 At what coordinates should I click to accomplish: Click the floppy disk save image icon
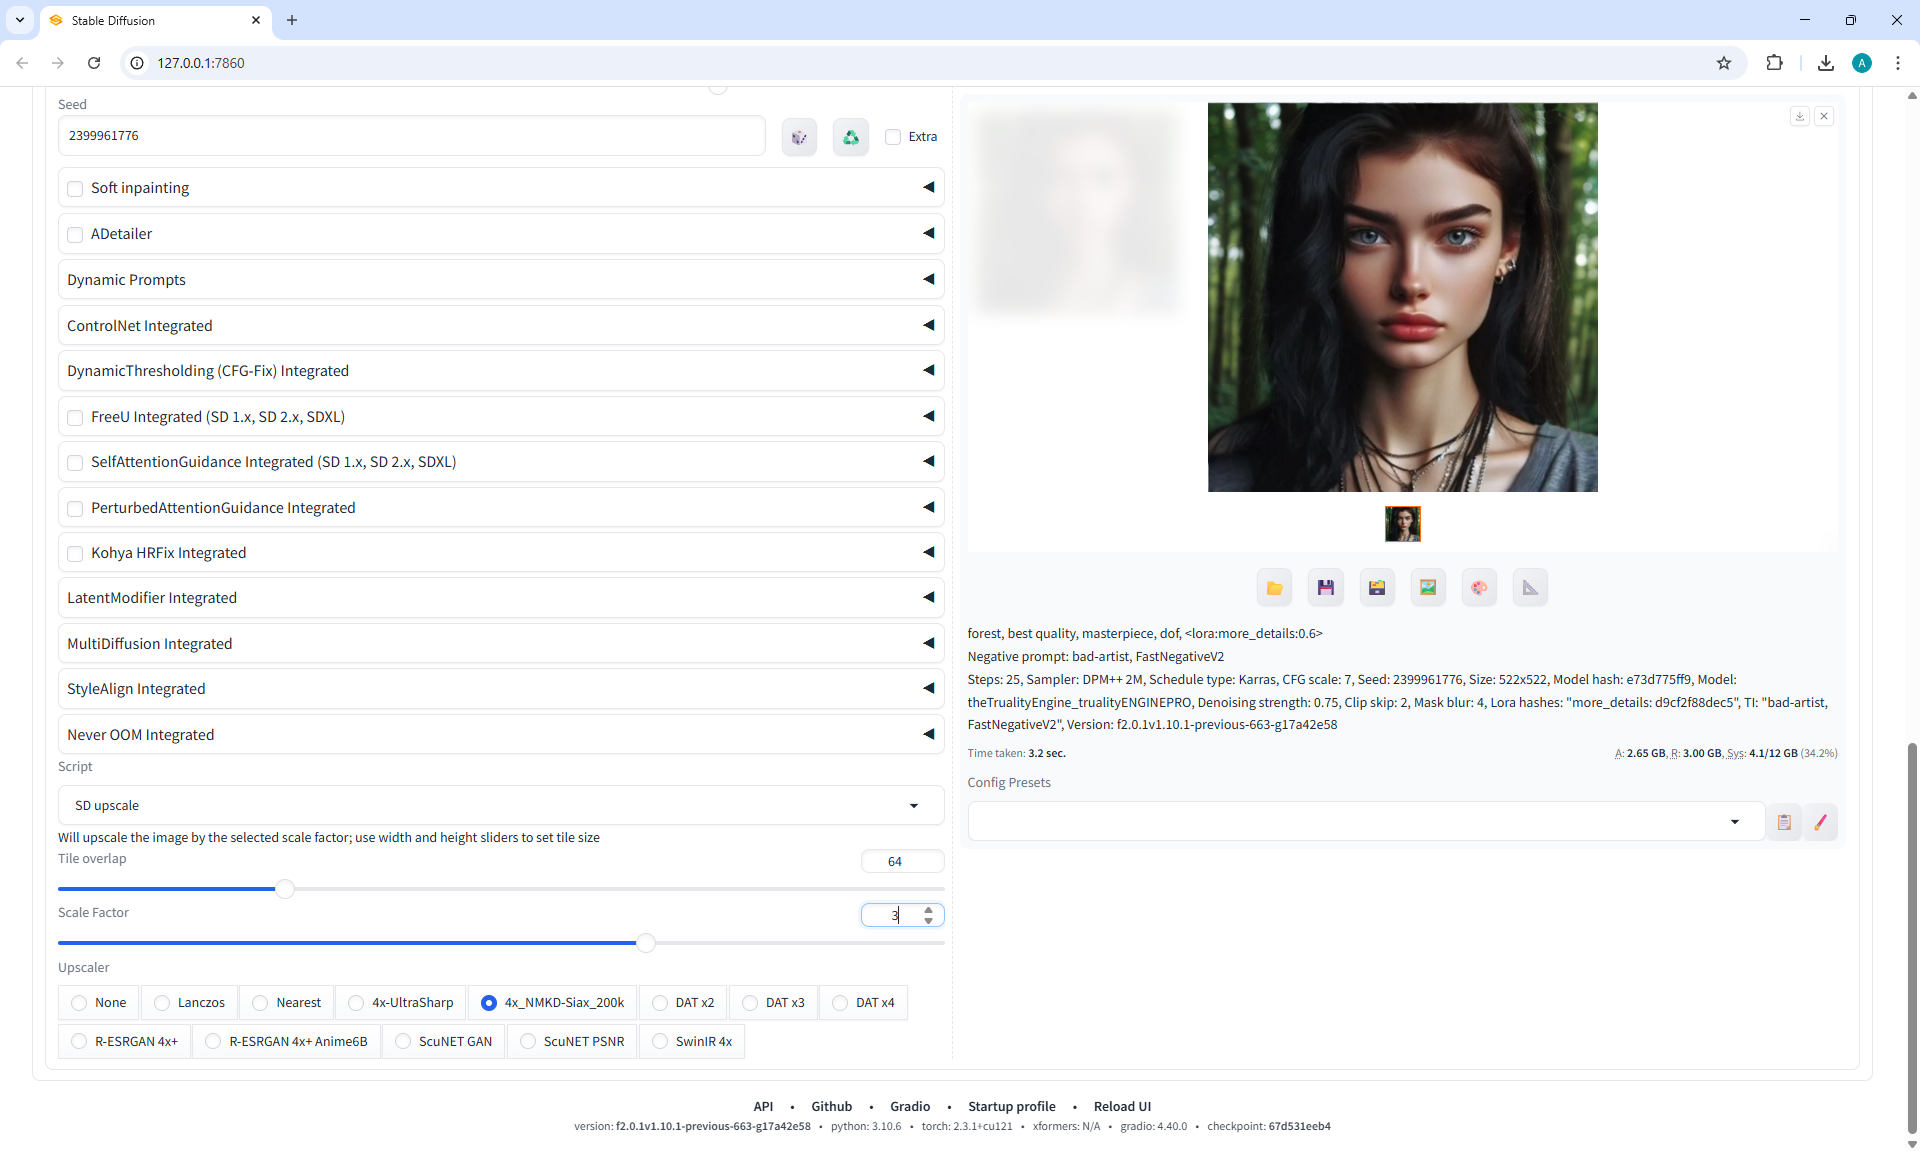(1325, 588)
